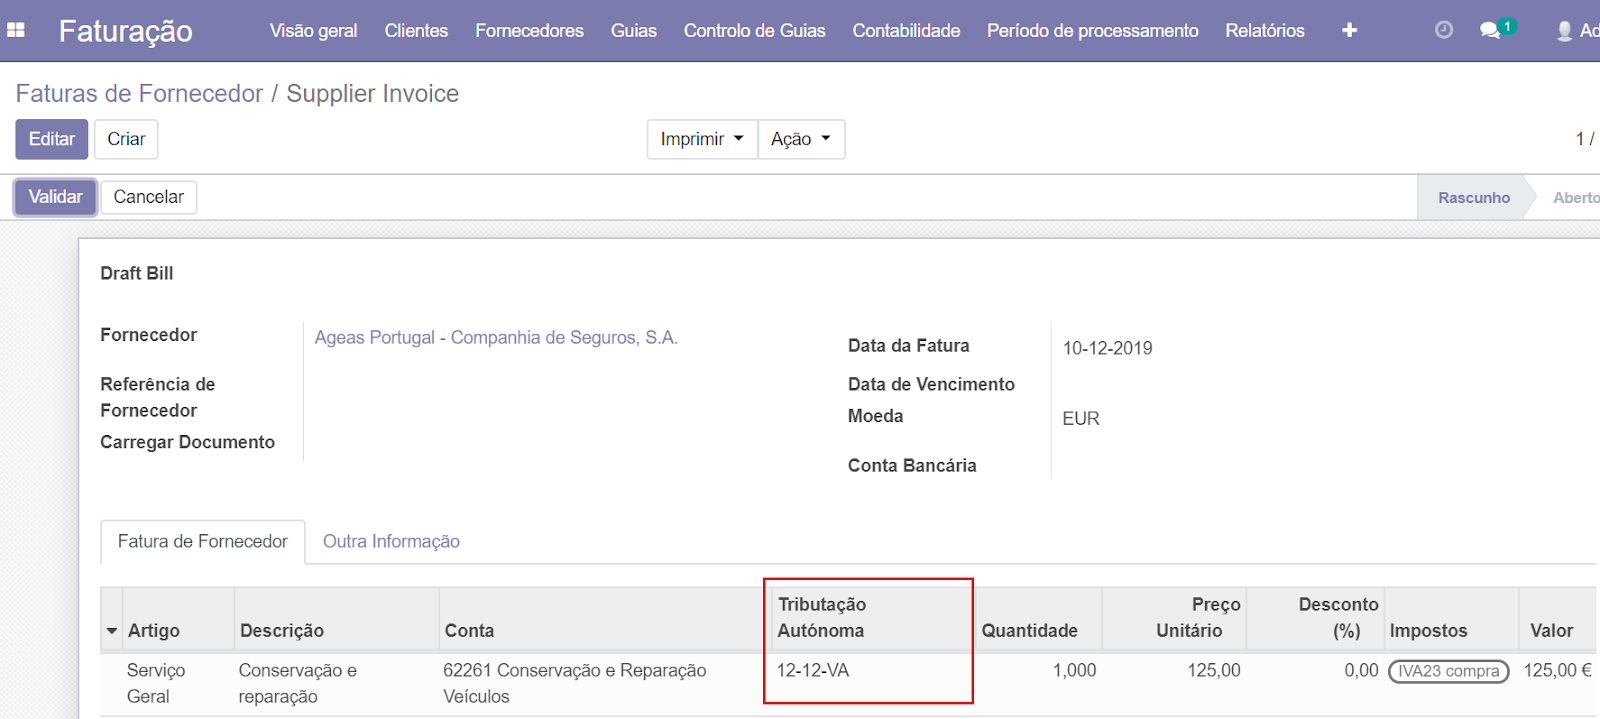Switch to Outra Informação tab
The height and width of the screenshot is (719, 1600).
[391, 541]
